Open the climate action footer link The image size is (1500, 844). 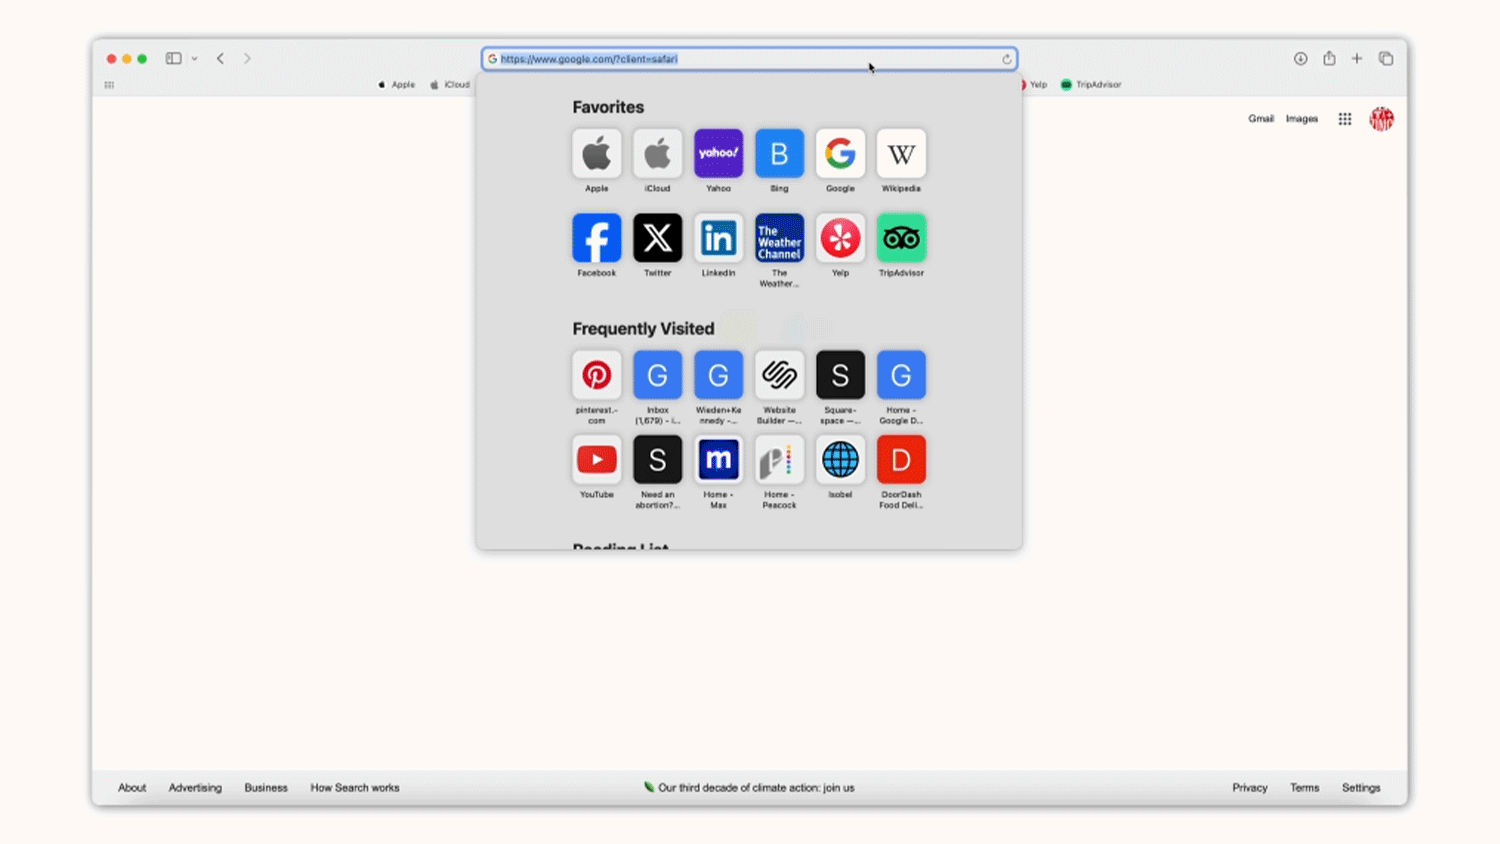pos(749,788)
